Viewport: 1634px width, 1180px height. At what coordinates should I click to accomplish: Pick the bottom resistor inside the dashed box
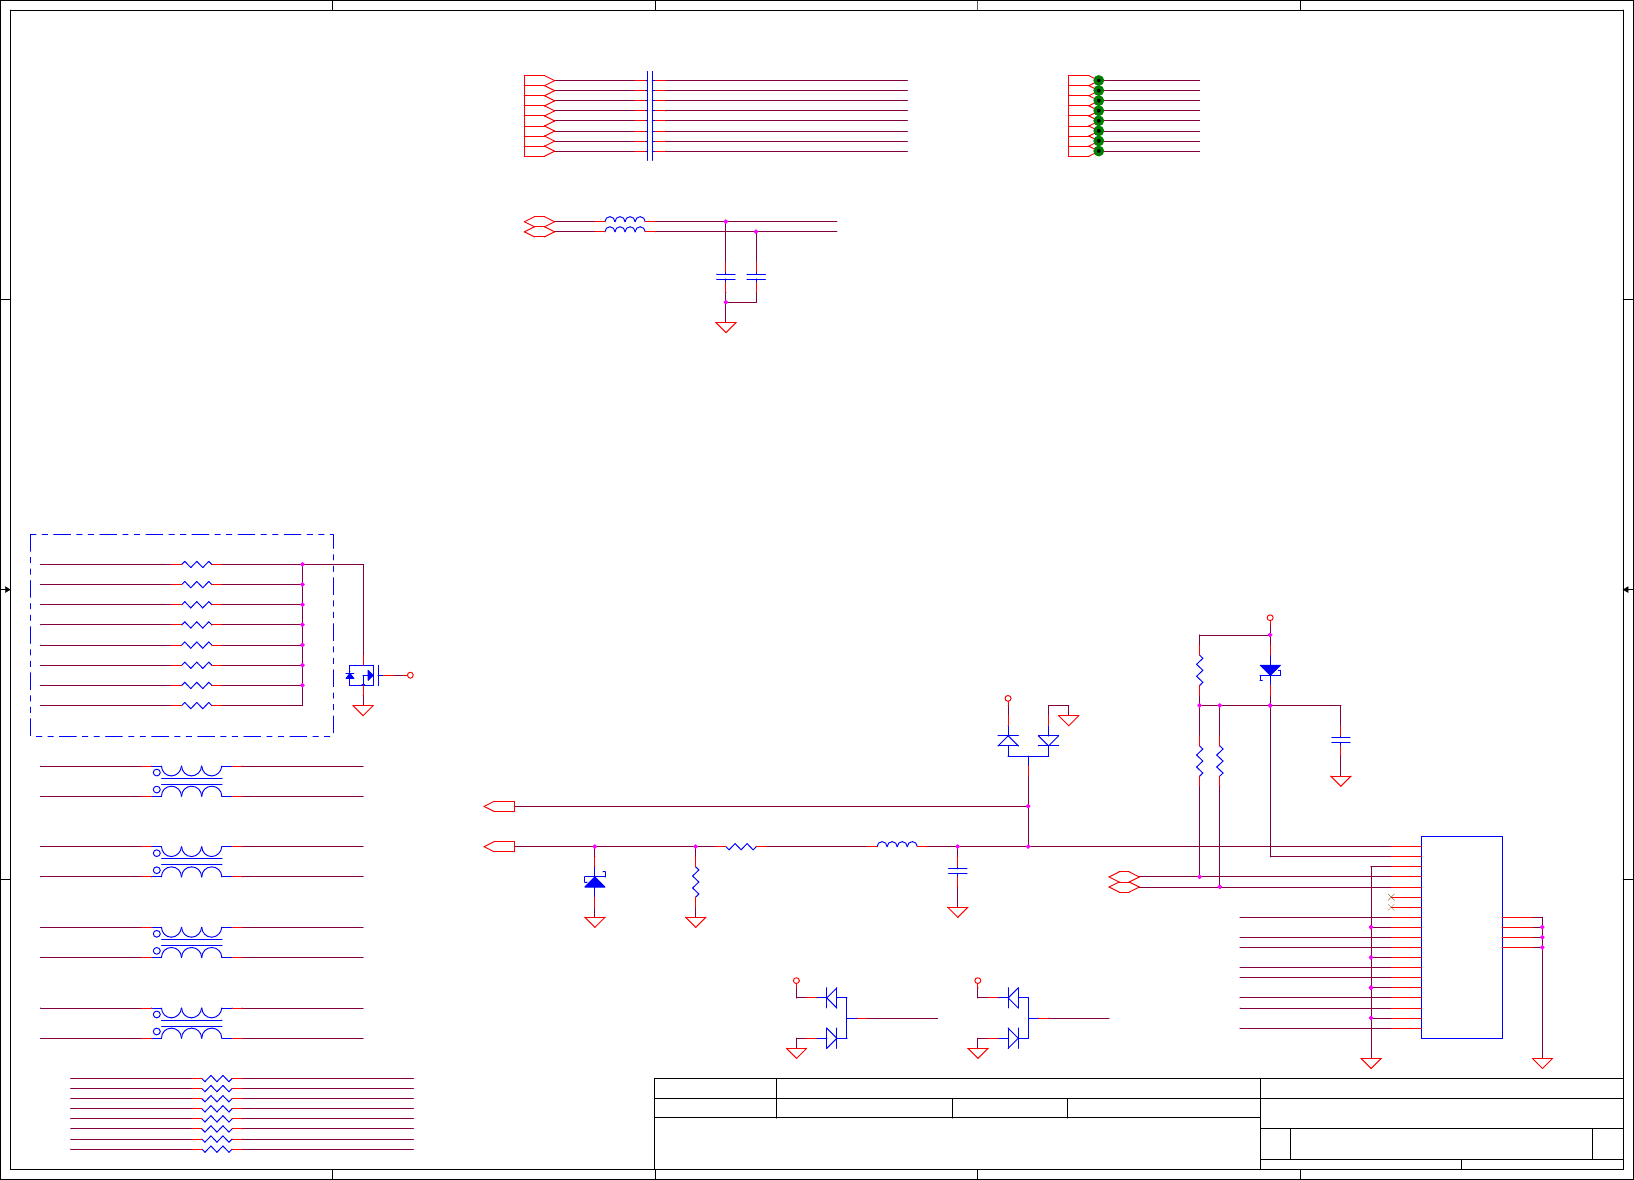pyautogui.click(x=197, y=705)
